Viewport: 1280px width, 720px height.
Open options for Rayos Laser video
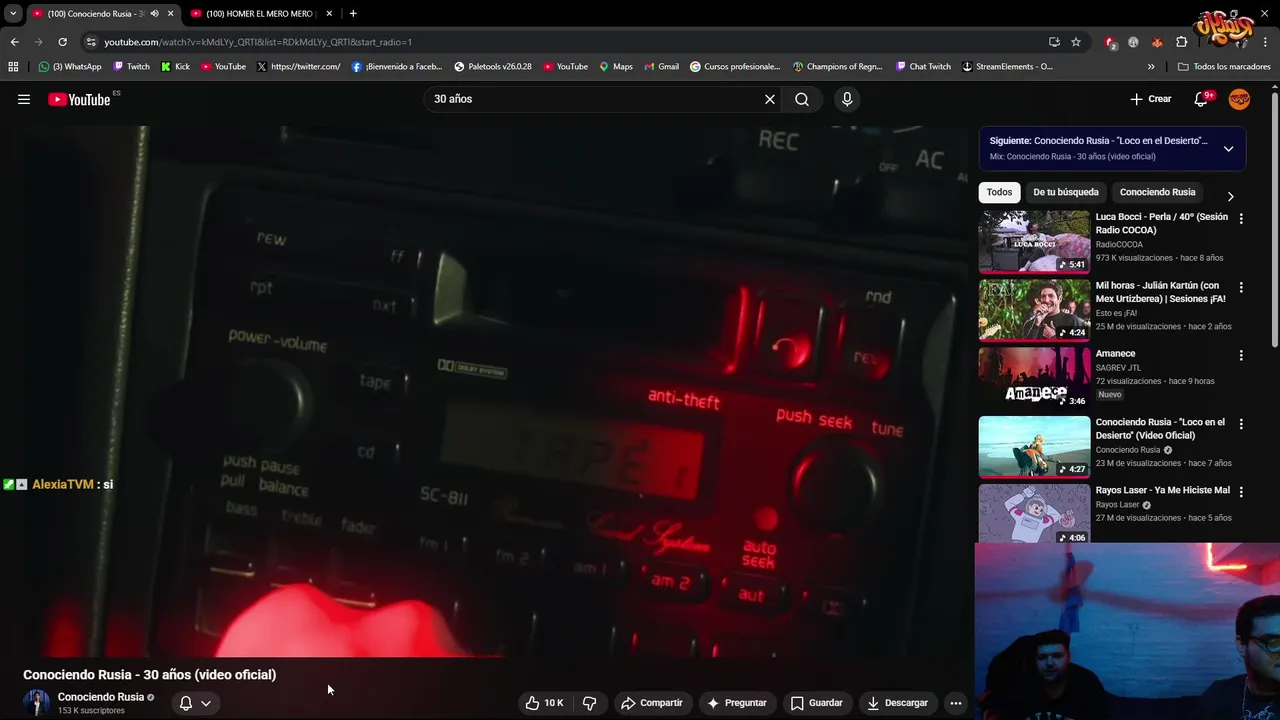[x=1241, y=492]
